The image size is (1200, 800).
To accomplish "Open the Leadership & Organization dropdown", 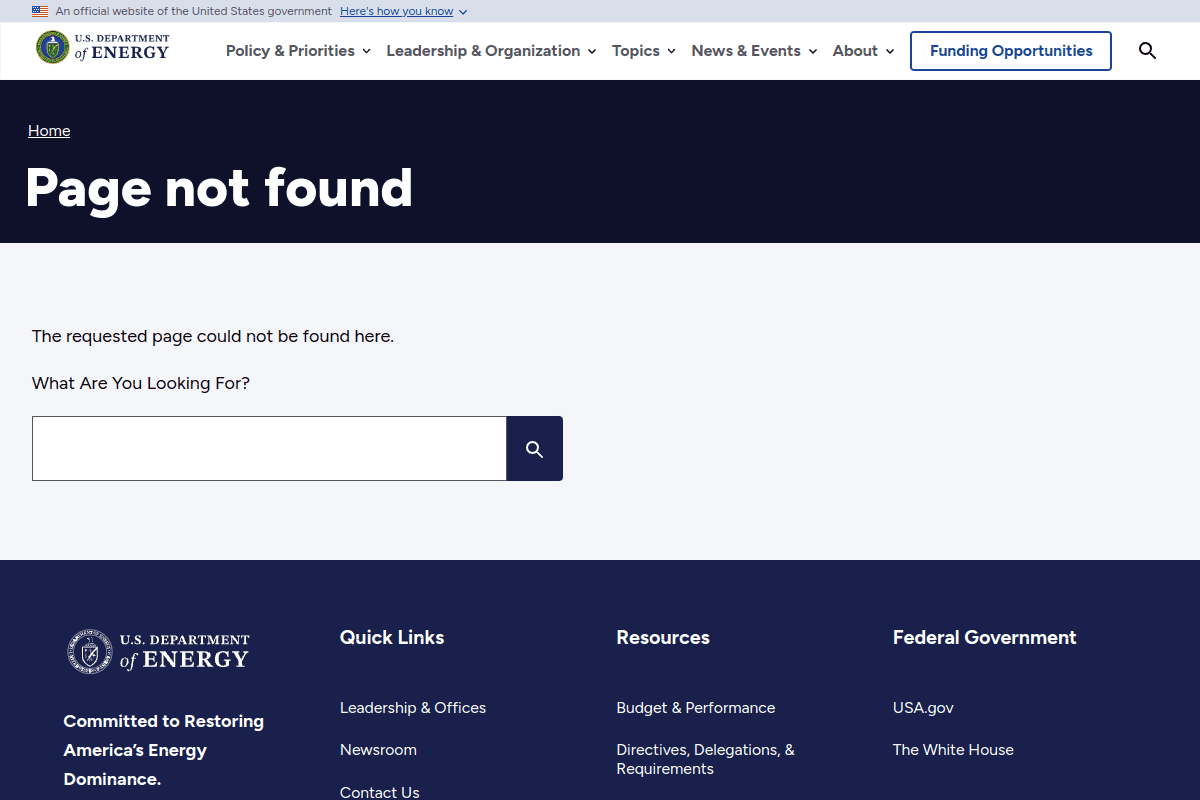I will [x=491, y=51].
